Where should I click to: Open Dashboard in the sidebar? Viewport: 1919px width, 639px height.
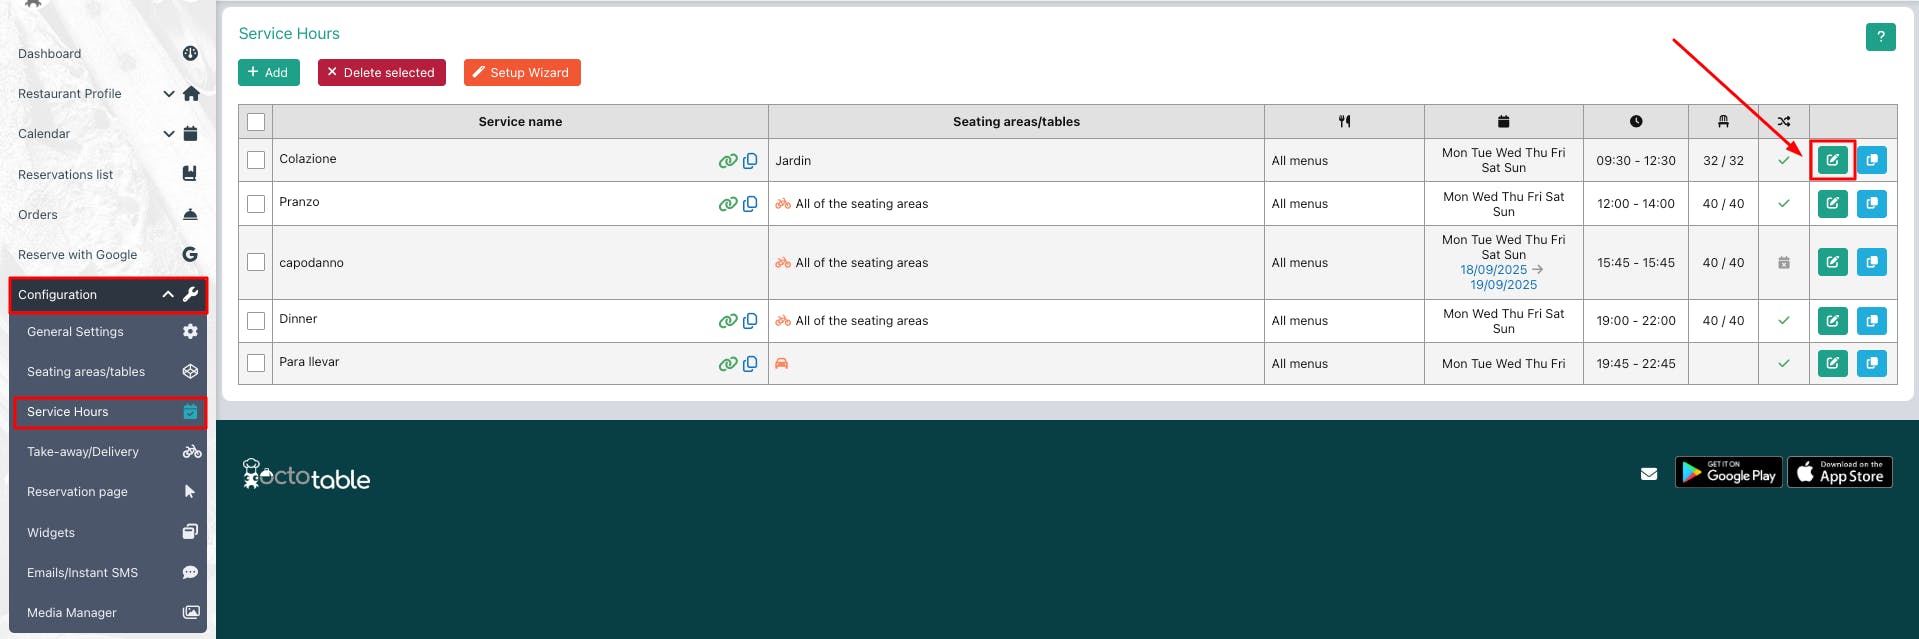point(108,54)
